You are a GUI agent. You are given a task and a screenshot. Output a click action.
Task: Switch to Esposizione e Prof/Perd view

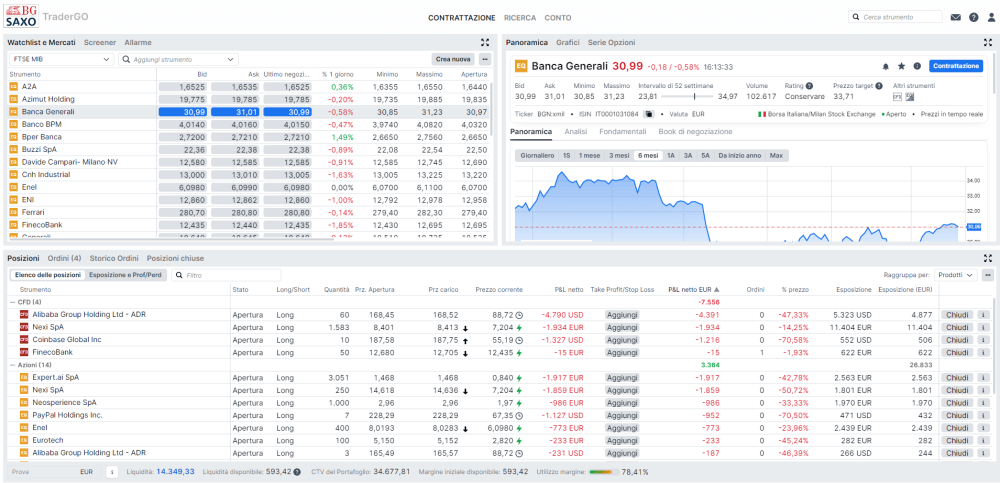[125, 275]
